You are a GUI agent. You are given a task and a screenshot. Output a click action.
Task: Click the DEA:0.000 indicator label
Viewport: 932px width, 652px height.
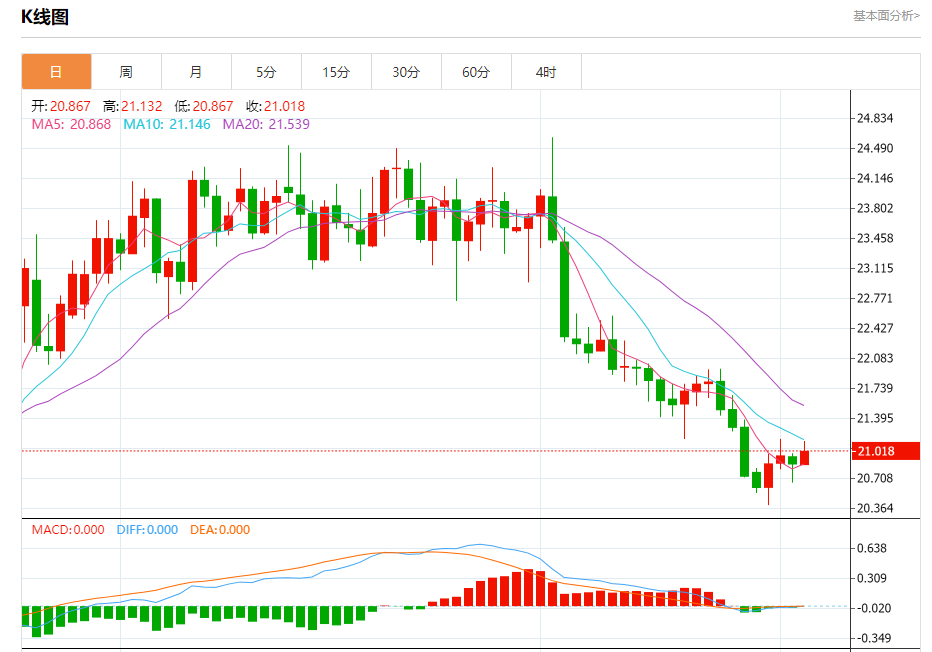pyautogui.click(x=220, y=530)
